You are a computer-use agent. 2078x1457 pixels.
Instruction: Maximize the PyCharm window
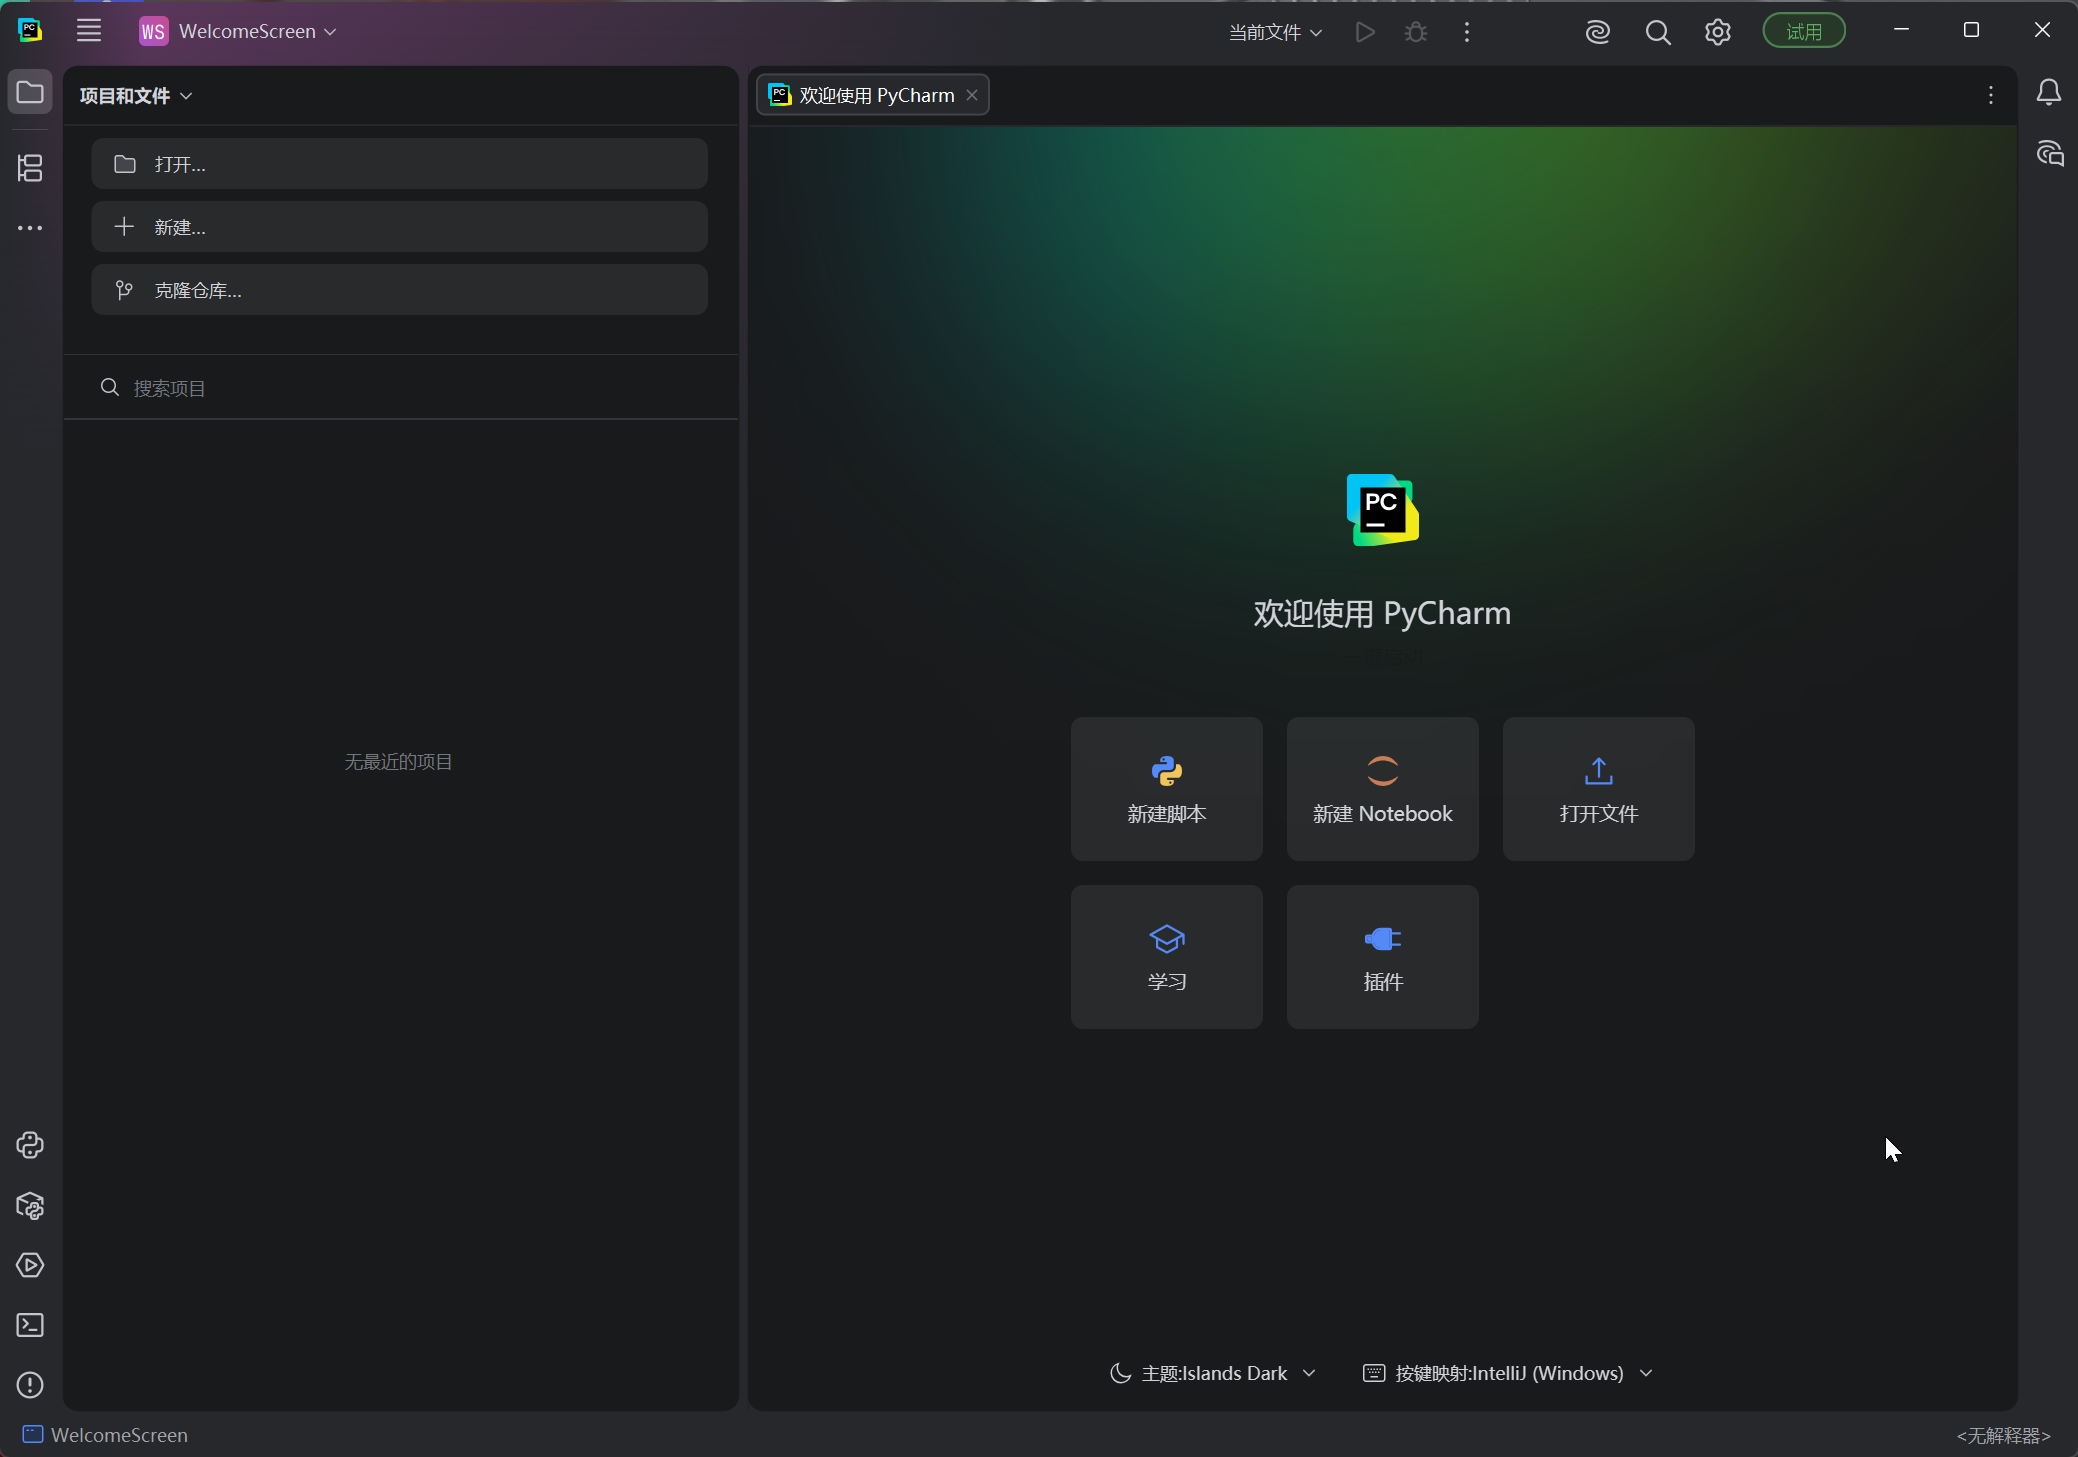(x=1971, y=30)
